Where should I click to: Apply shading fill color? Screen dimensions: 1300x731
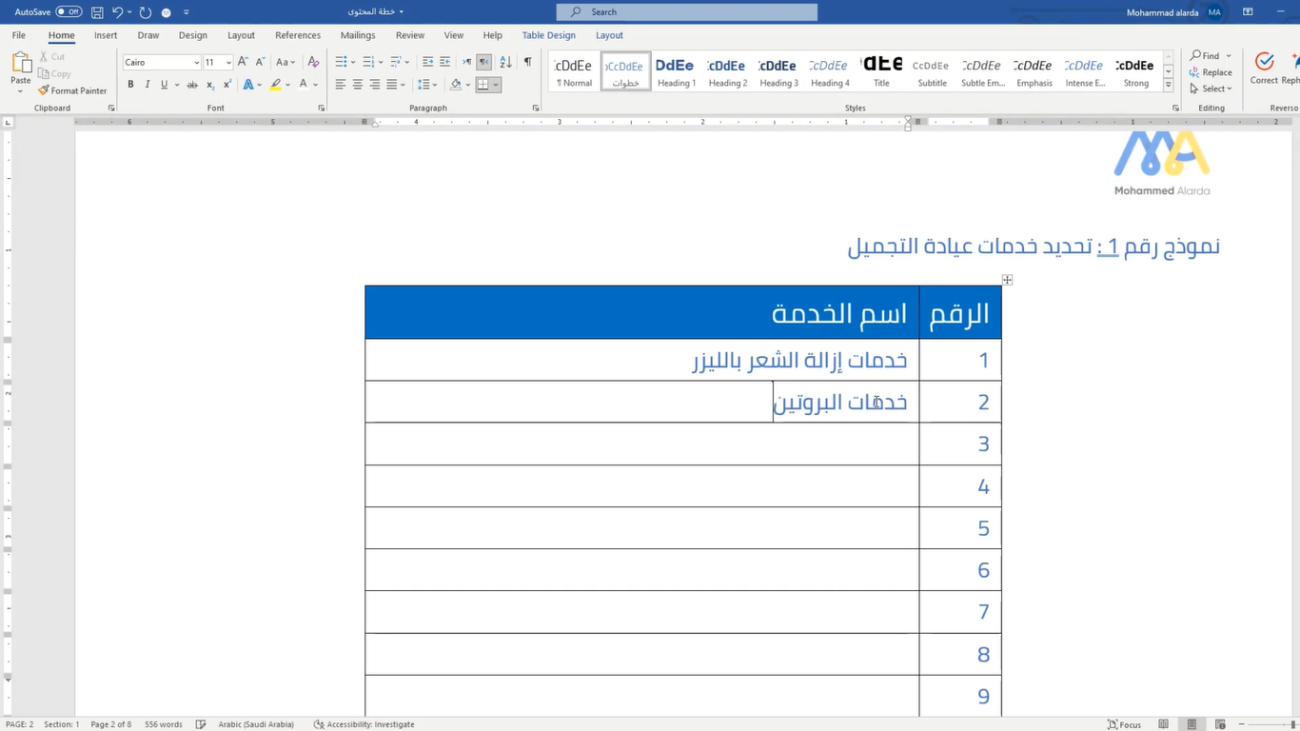pos(456,85)
